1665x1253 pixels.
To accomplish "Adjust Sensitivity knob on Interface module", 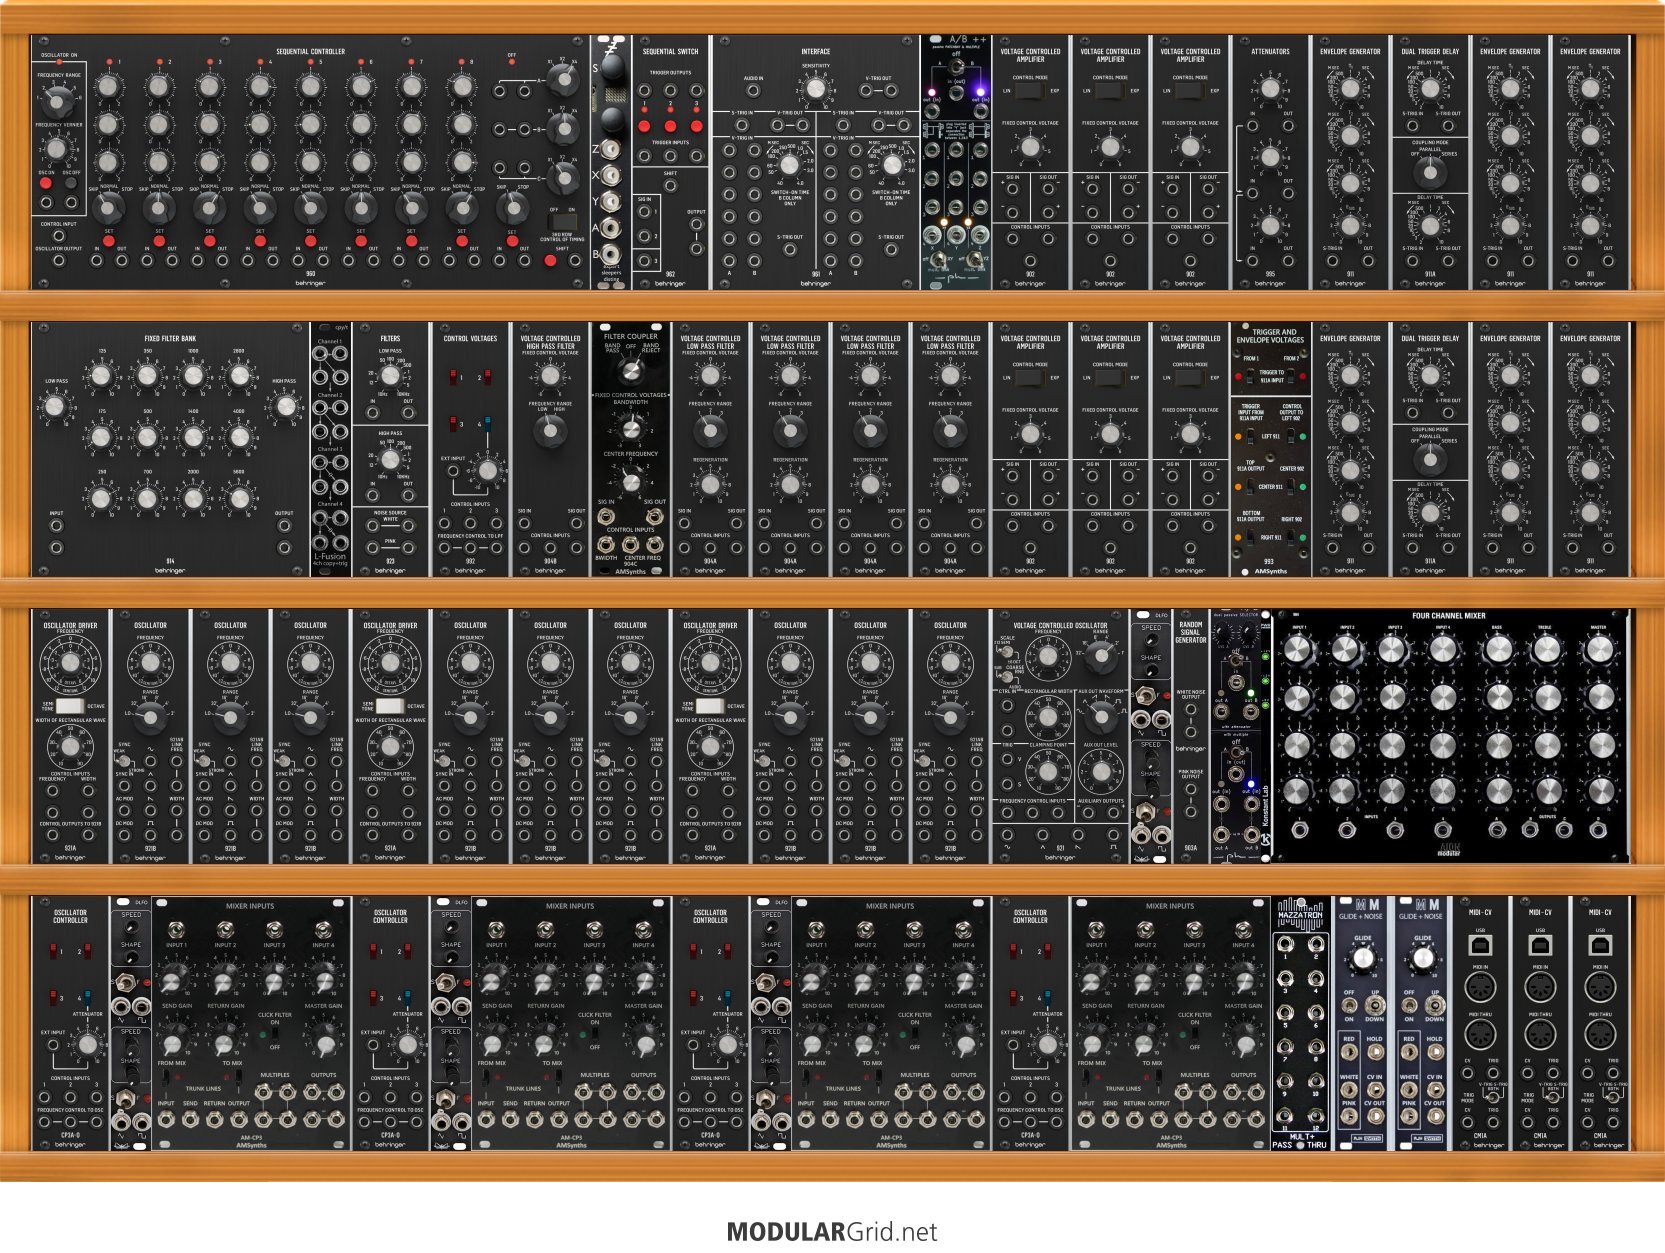I will tap(816, 88).
